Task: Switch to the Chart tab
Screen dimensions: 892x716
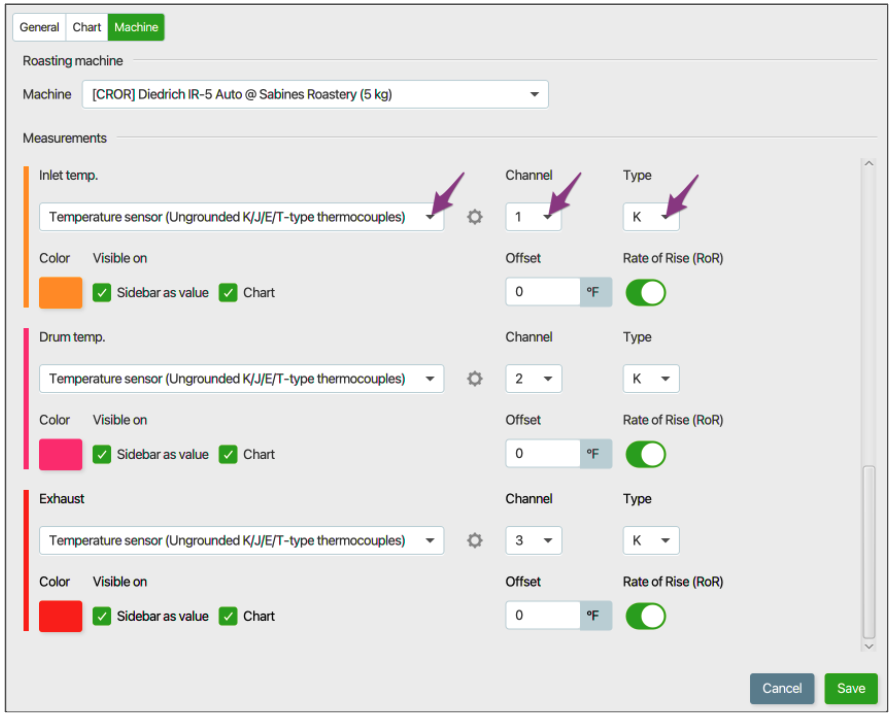Action: 86,27
